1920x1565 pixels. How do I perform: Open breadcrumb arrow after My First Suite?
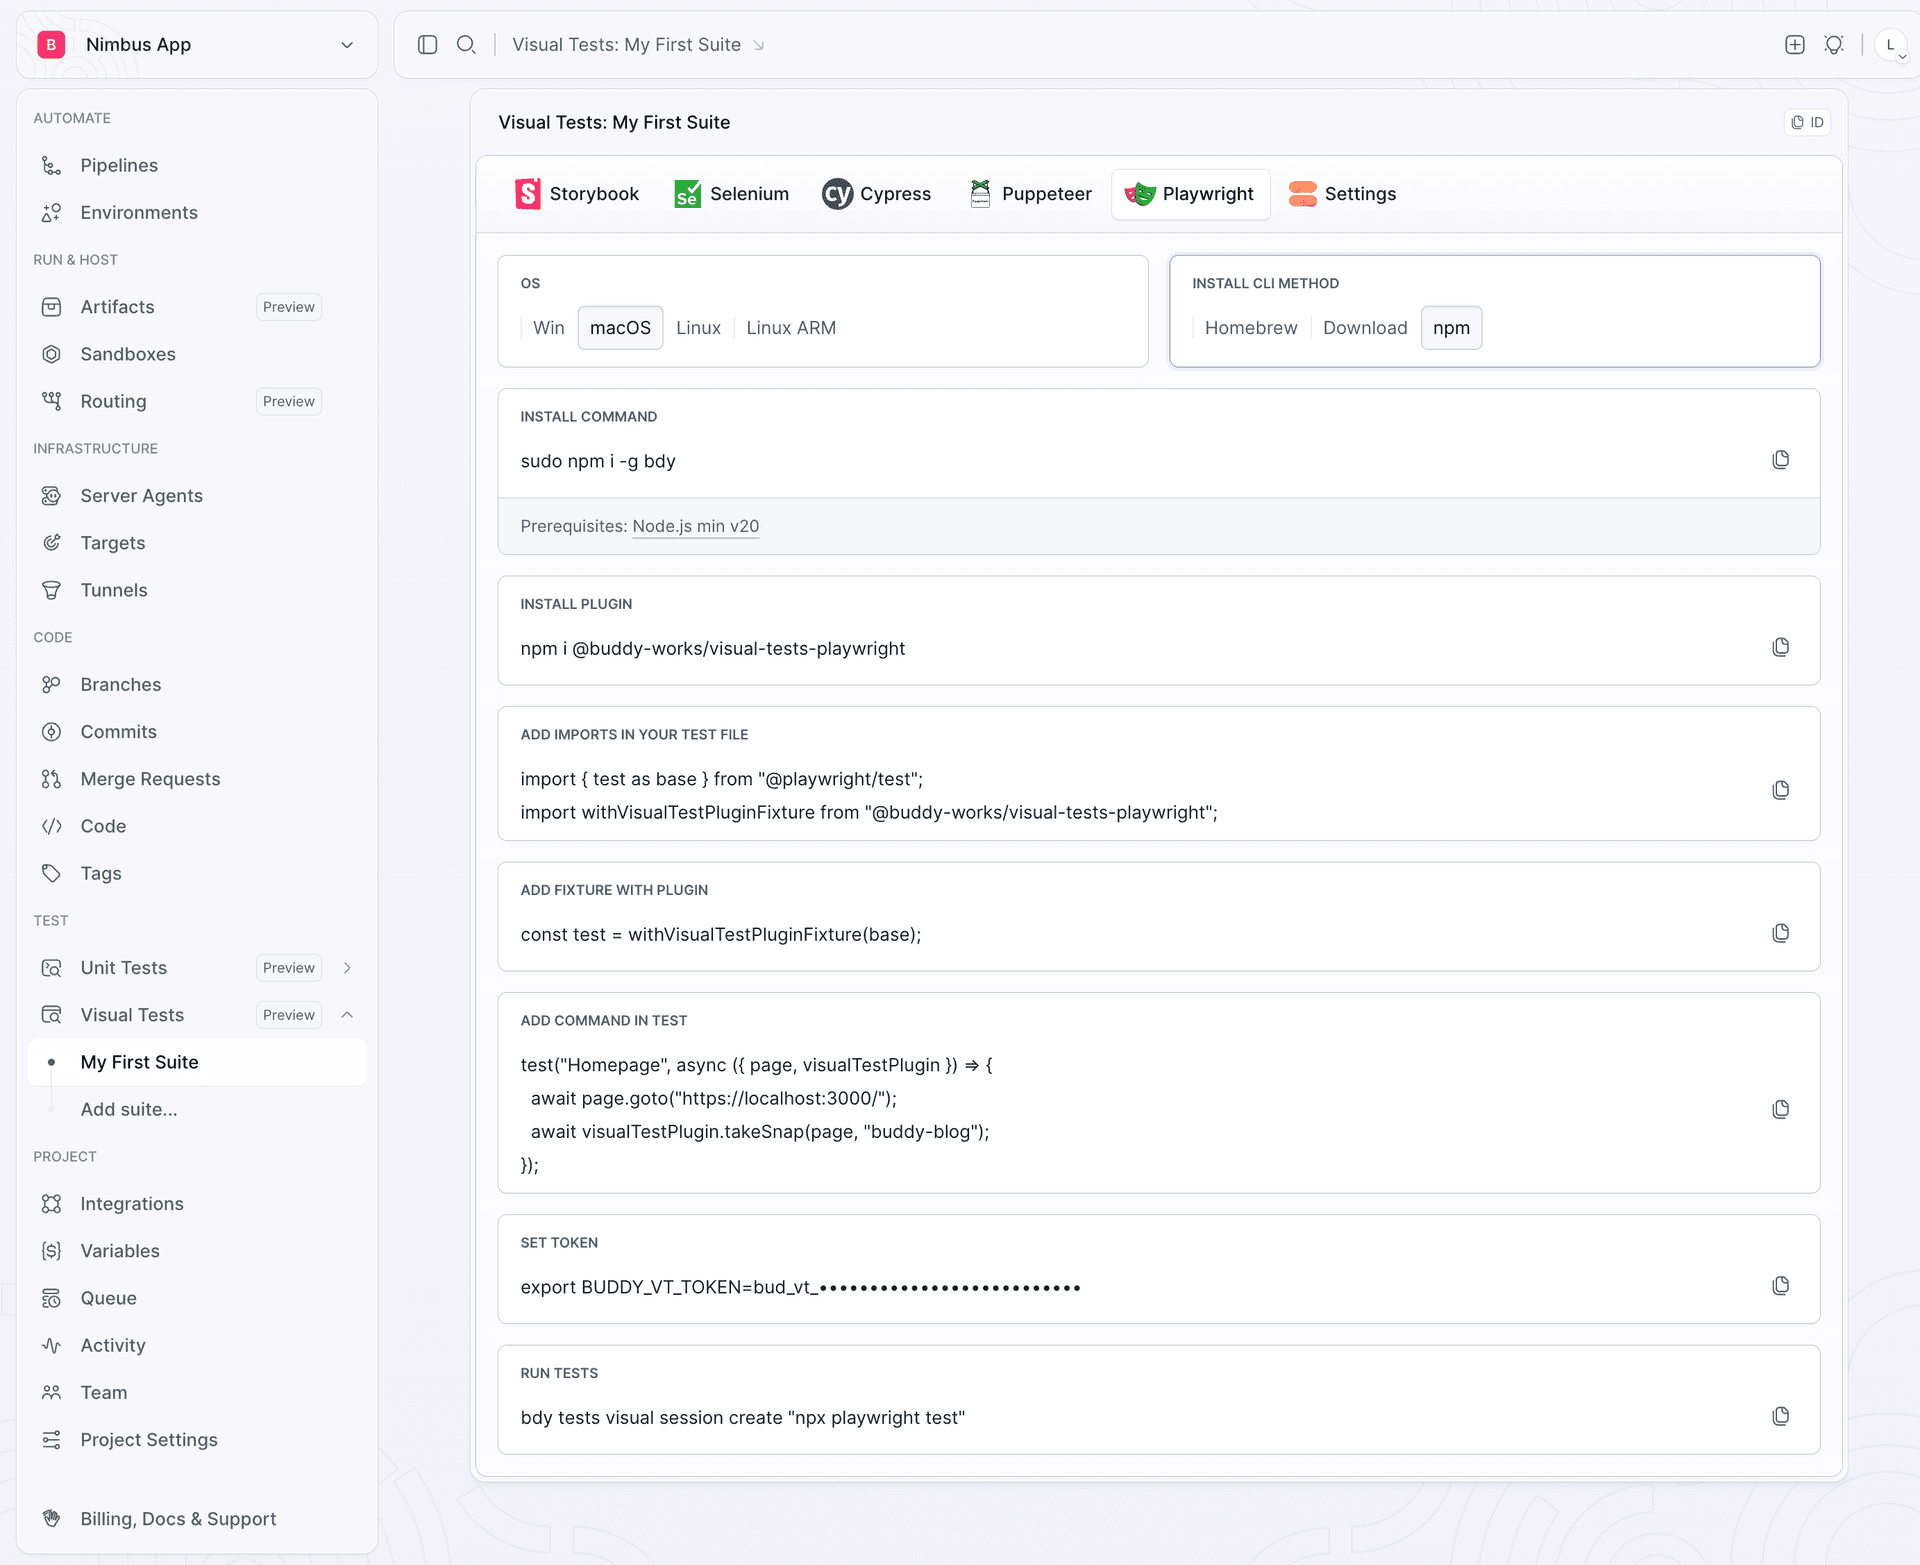point(759,46)
